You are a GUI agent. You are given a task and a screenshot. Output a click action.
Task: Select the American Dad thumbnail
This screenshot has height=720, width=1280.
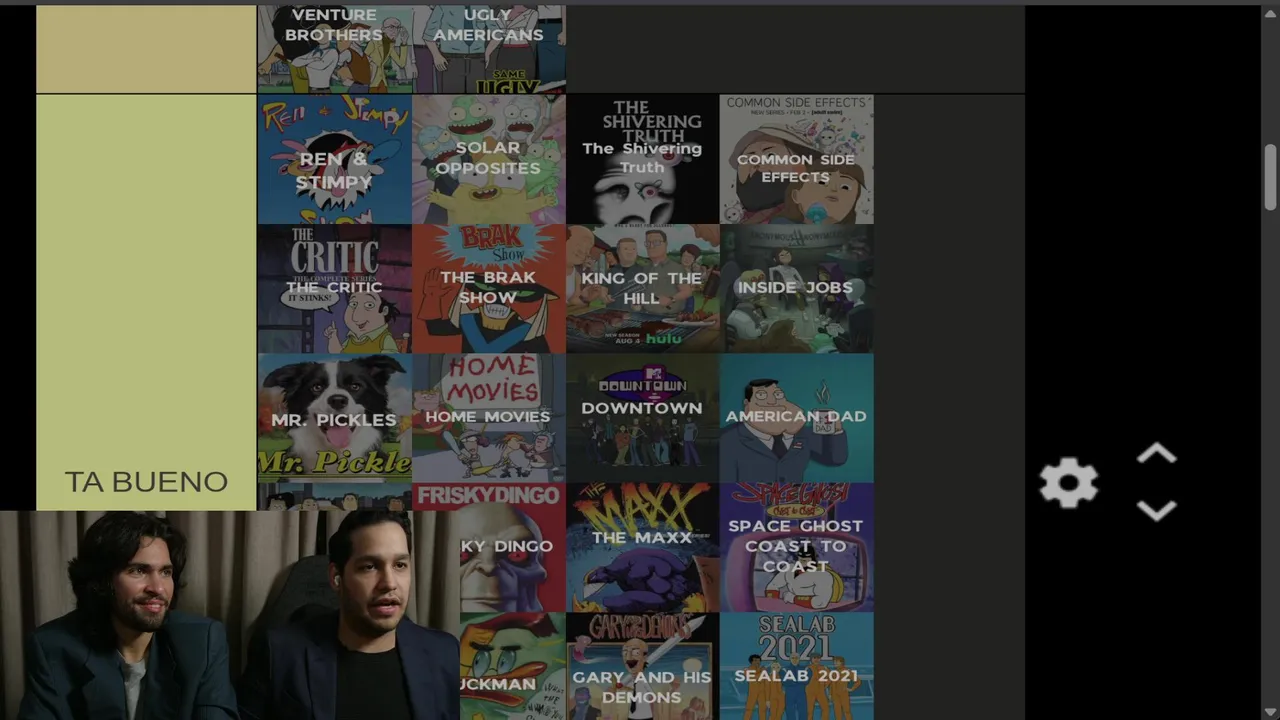point(796,417)
